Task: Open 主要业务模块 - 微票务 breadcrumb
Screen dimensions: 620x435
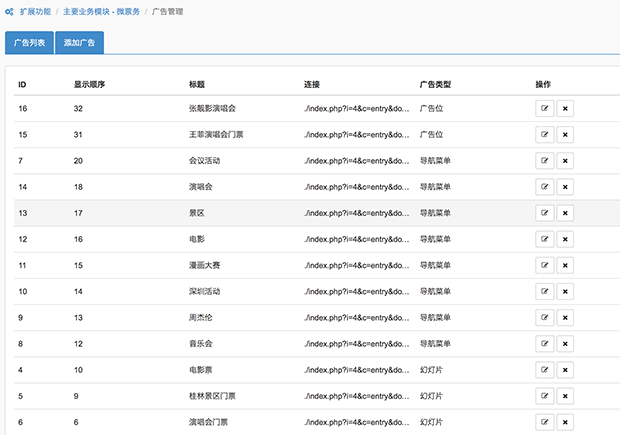Action: [x=102, y=12]
